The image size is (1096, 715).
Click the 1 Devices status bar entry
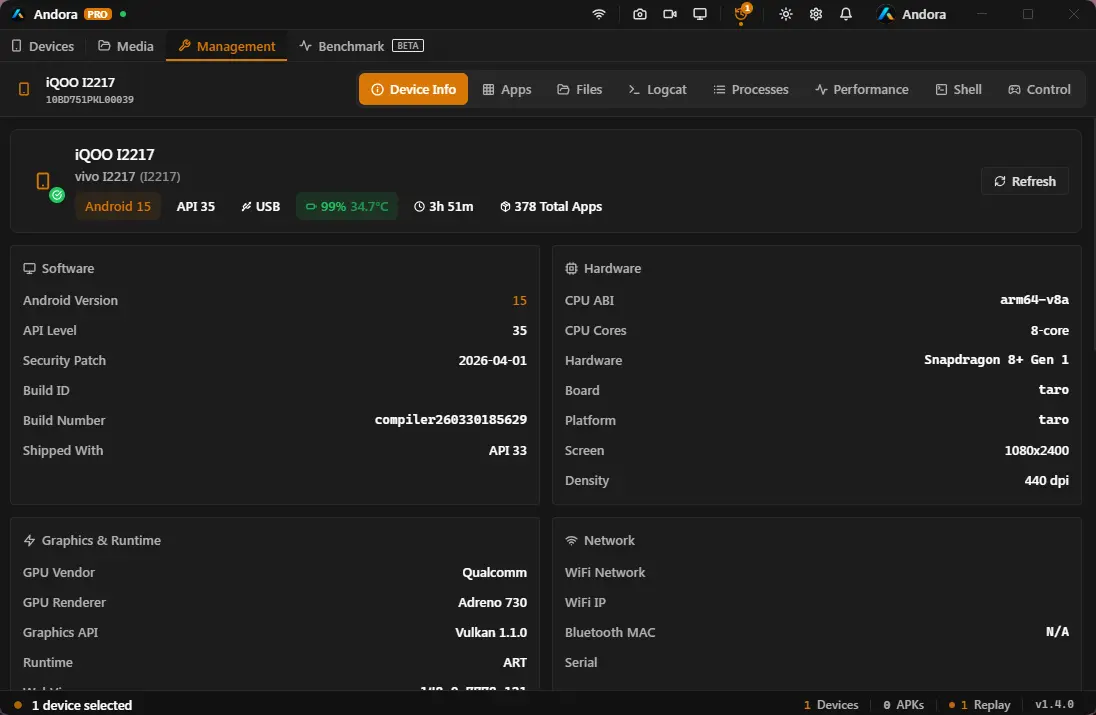831,705
